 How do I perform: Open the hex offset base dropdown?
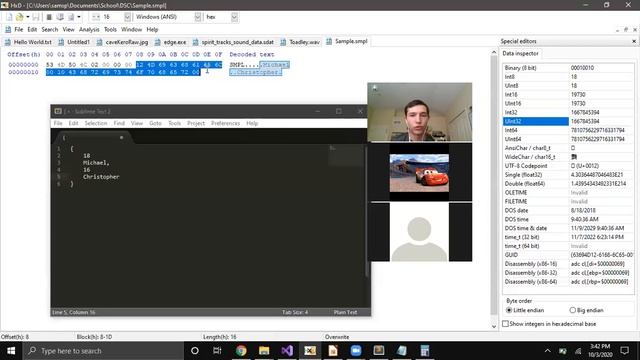coord(234,17)
